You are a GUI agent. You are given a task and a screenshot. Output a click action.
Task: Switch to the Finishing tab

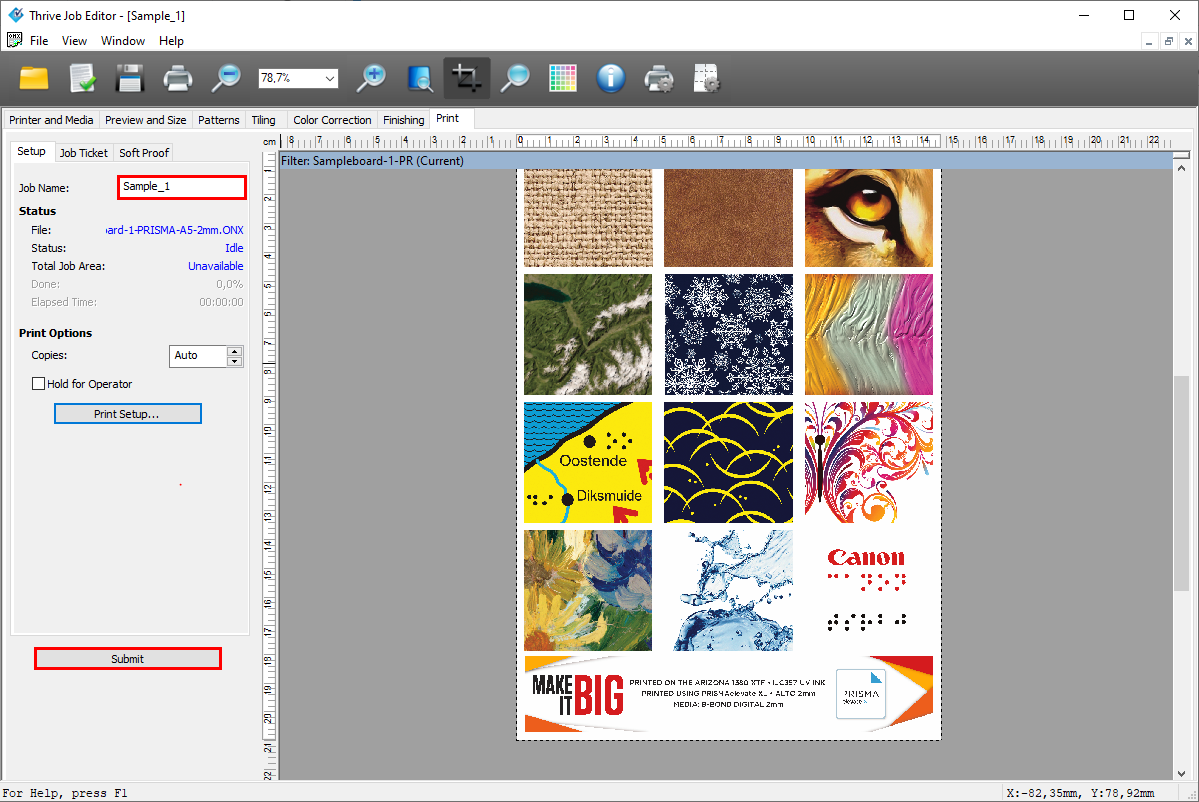404,120
